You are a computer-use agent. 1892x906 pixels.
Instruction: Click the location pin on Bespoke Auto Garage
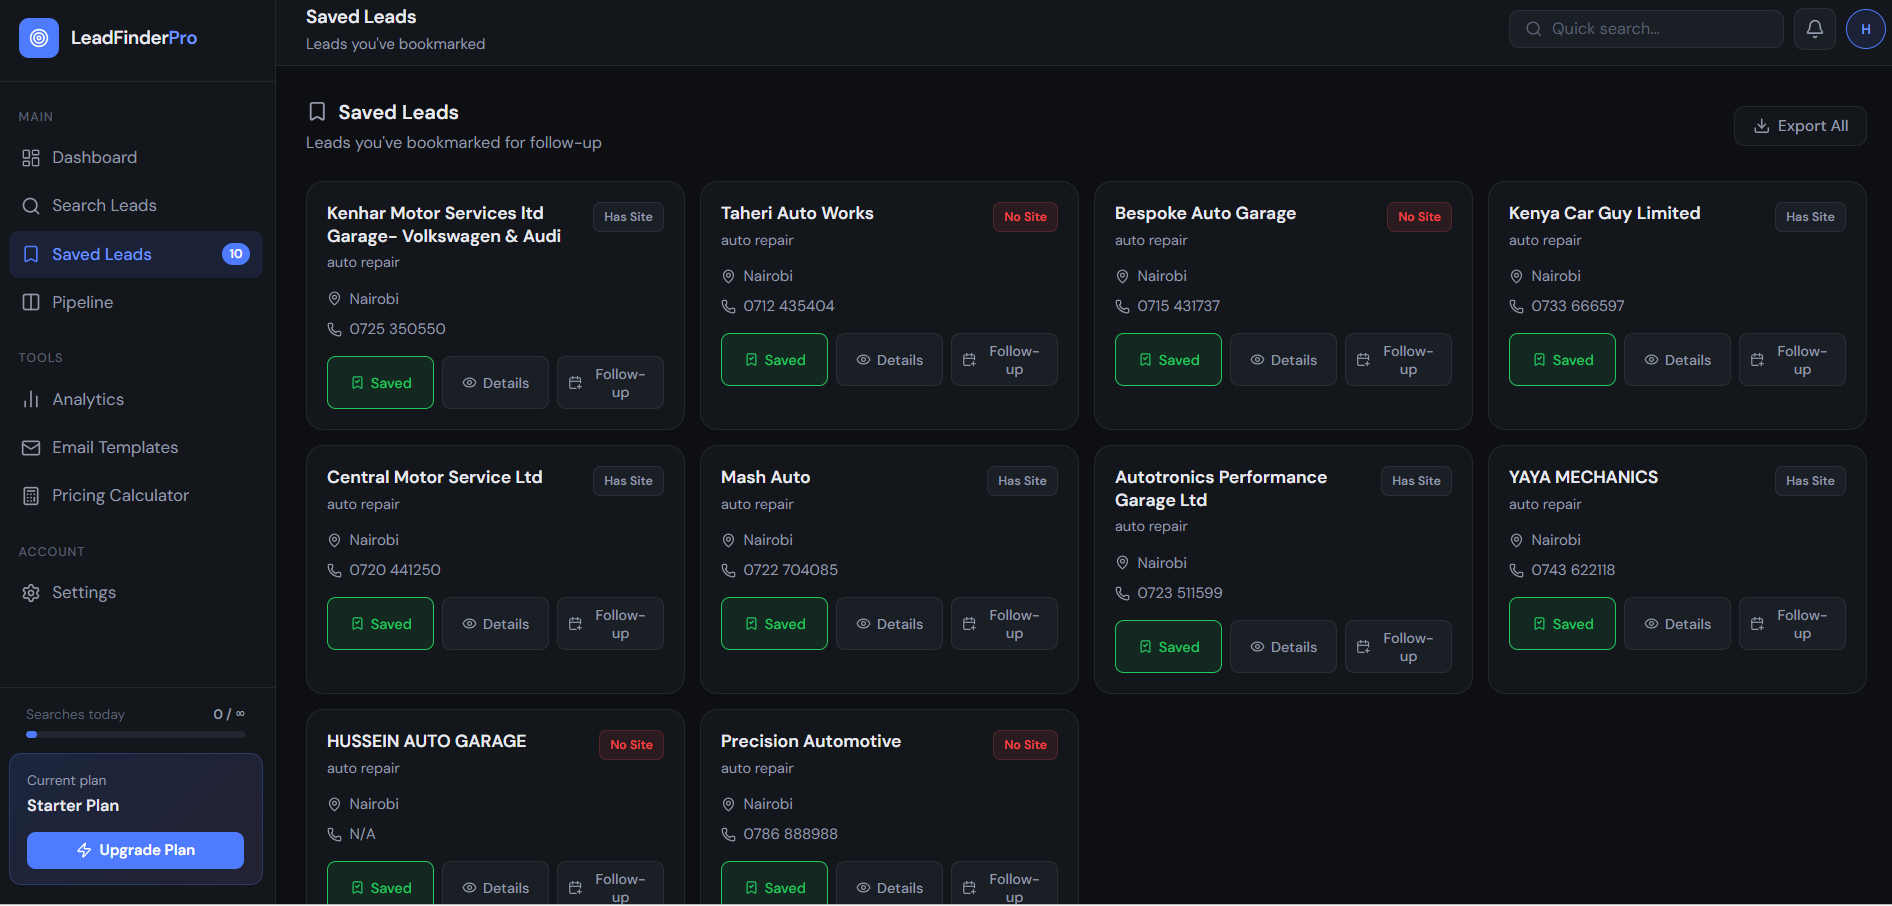pyautogui.click(x=1122, y=276)
